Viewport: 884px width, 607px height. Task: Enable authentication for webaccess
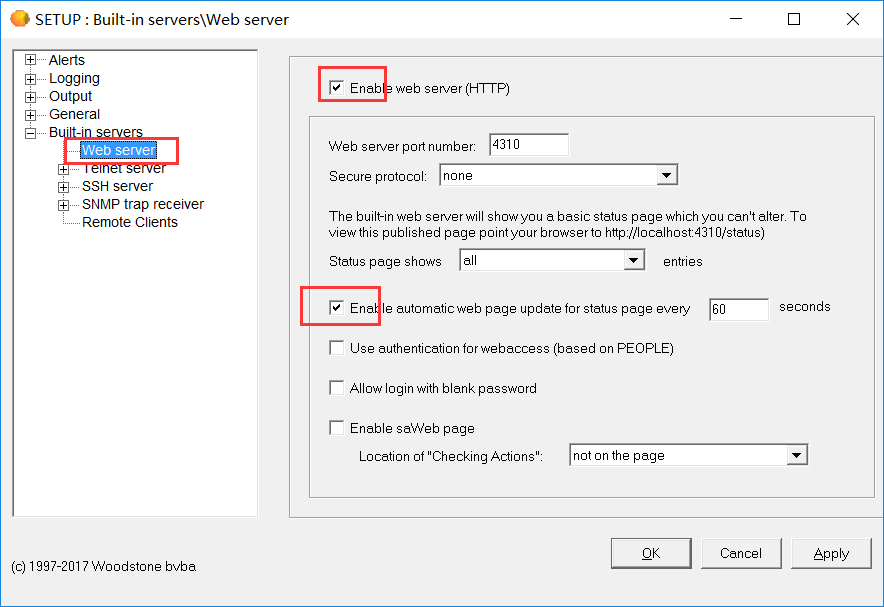[337, 347]
